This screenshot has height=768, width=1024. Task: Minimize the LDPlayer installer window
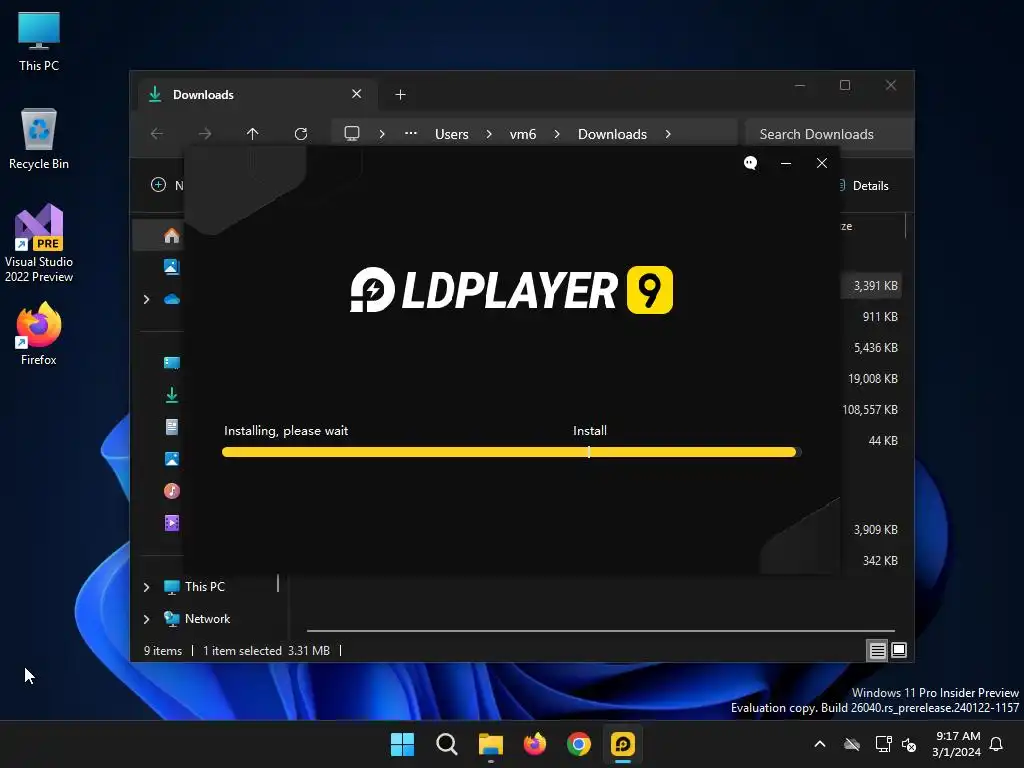[x=786, y=163]
